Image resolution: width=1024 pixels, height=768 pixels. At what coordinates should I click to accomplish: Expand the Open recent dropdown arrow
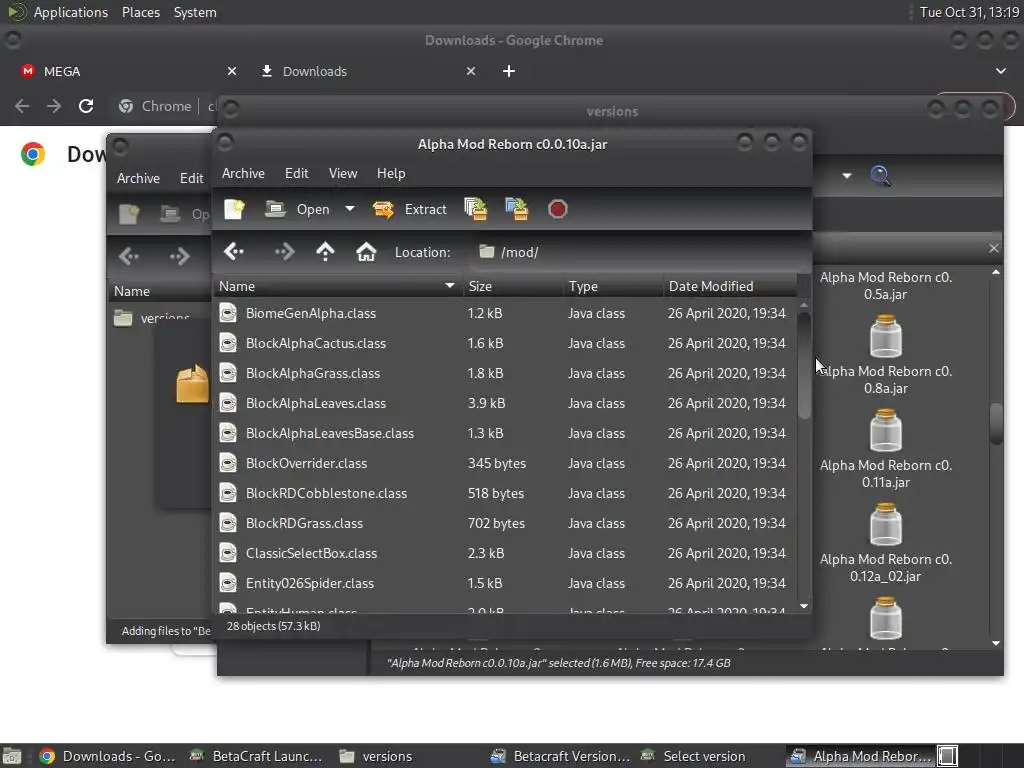pos(350,209)
